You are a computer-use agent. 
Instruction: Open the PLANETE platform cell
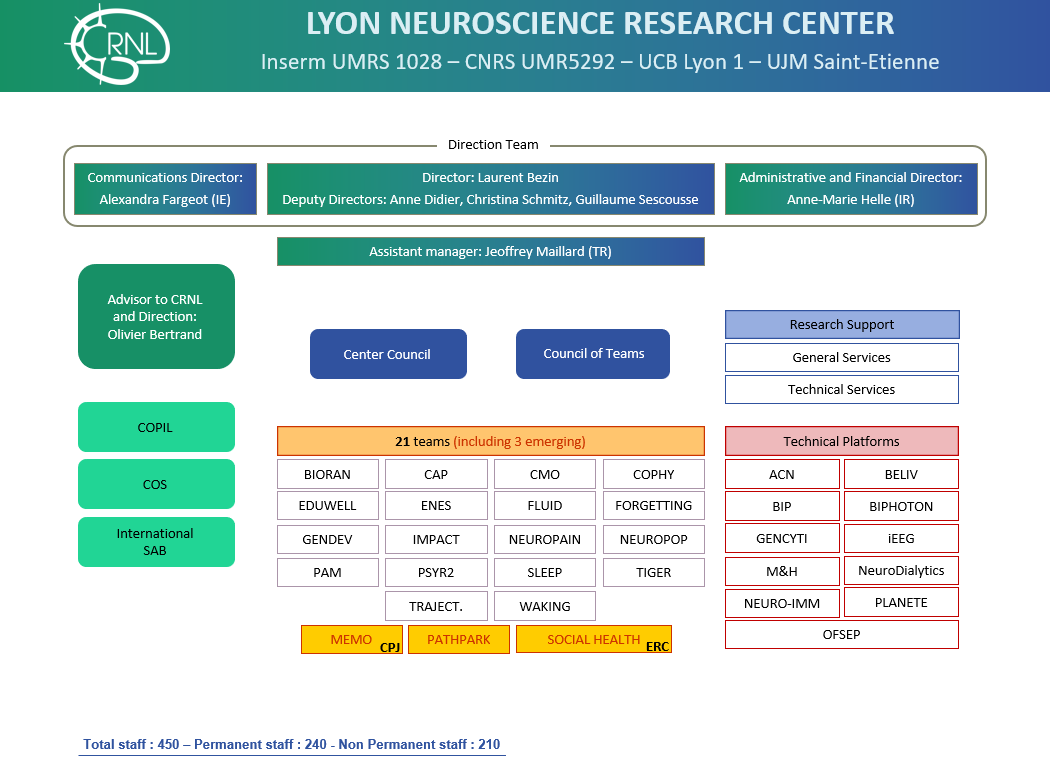click(901, 602)
